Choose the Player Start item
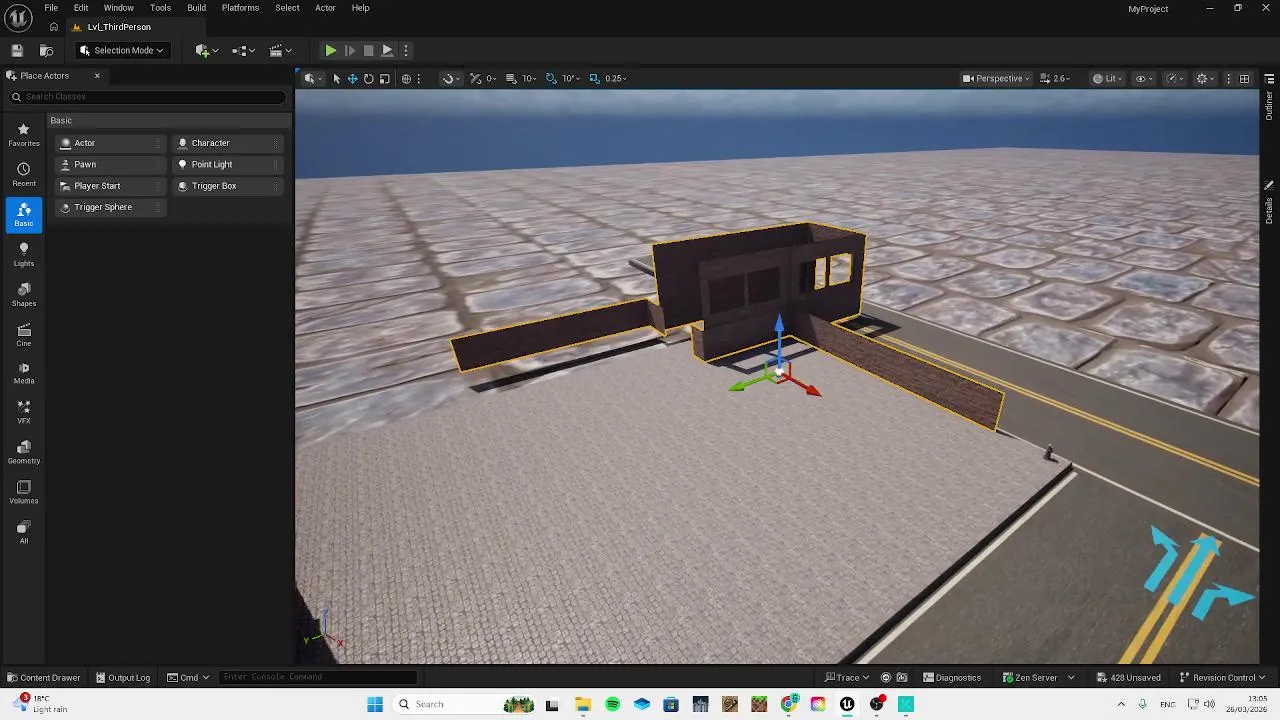 tap(110, 186)
